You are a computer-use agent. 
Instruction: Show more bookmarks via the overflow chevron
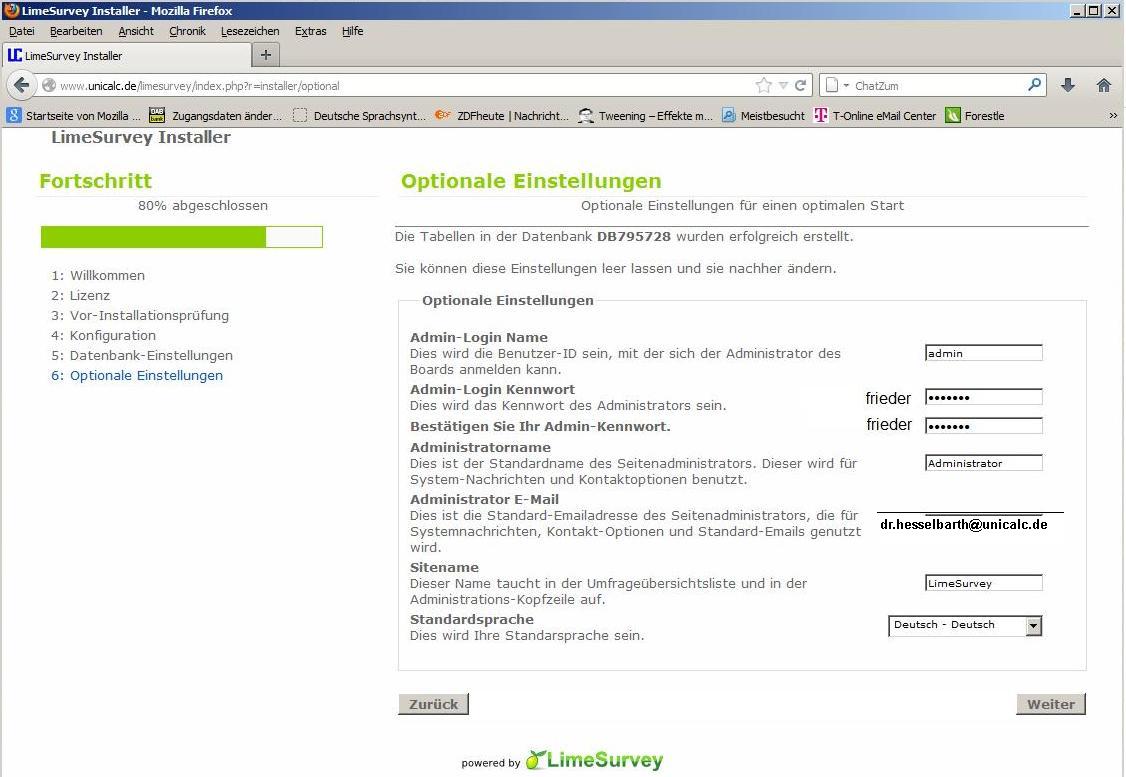1113,116
